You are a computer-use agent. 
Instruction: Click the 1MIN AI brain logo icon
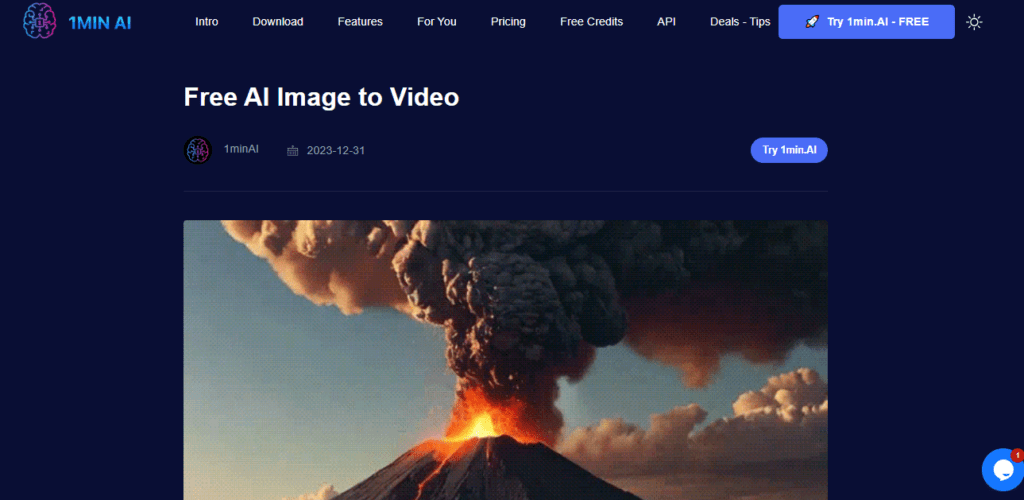point(39,21)
